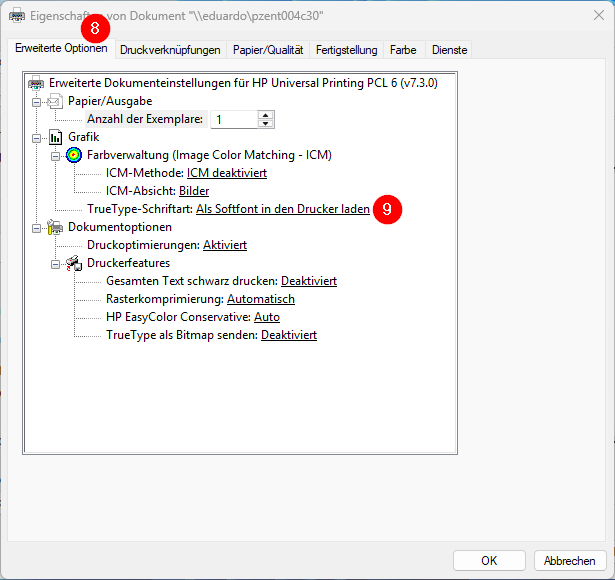Go to the Fertigstellung tab
Image resolution: width=615 pixels, height=580 pixels.
pos(347,50)
